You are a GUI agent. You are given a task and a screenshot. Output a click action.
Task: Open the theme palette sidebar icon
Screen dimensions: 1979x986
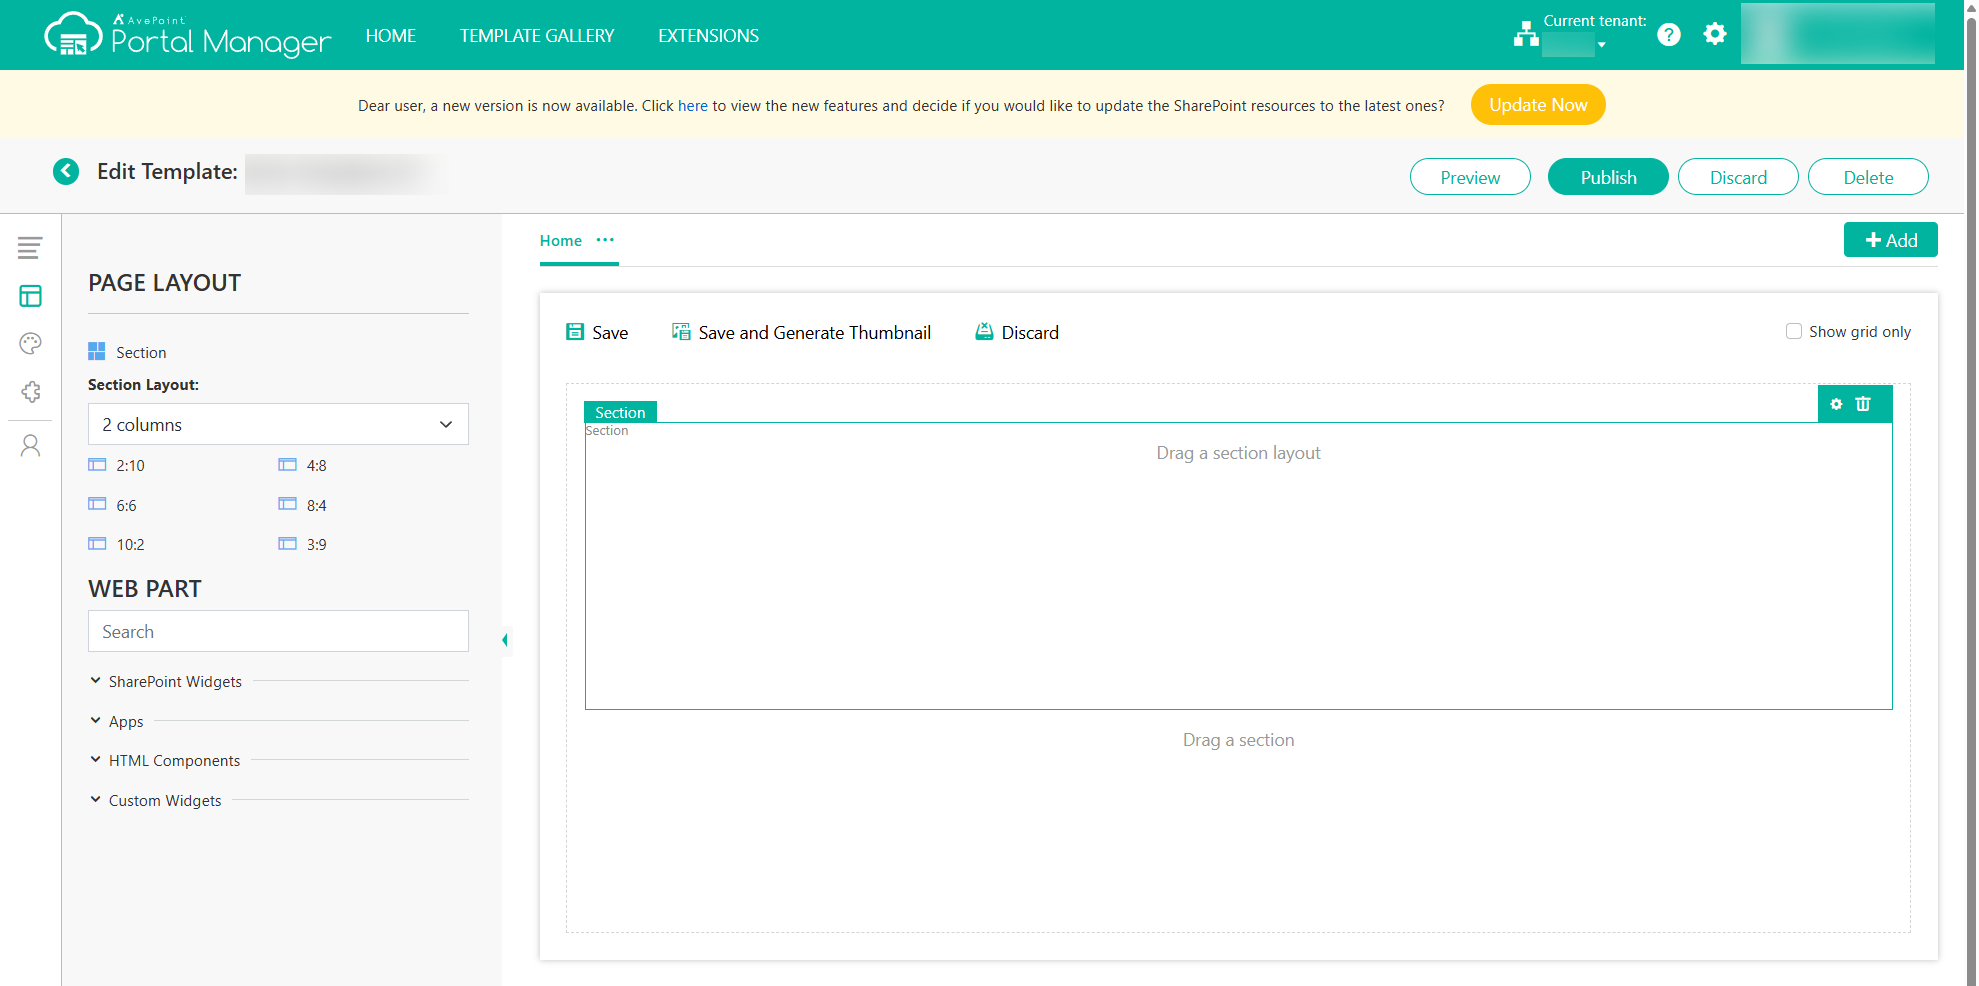click(x=30, y=344)
